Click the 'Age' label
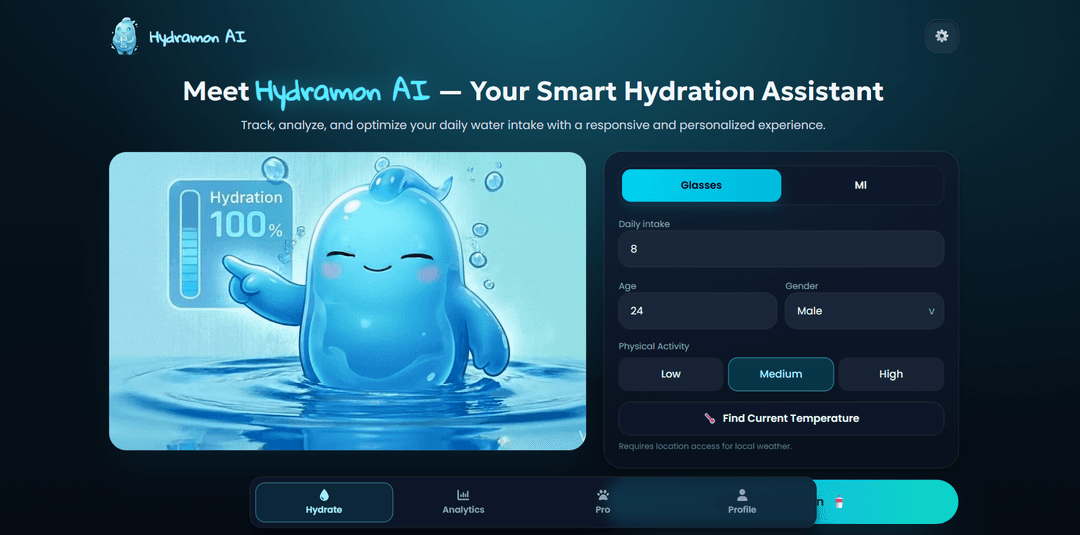1080x535 pixels. coord(627,286)
